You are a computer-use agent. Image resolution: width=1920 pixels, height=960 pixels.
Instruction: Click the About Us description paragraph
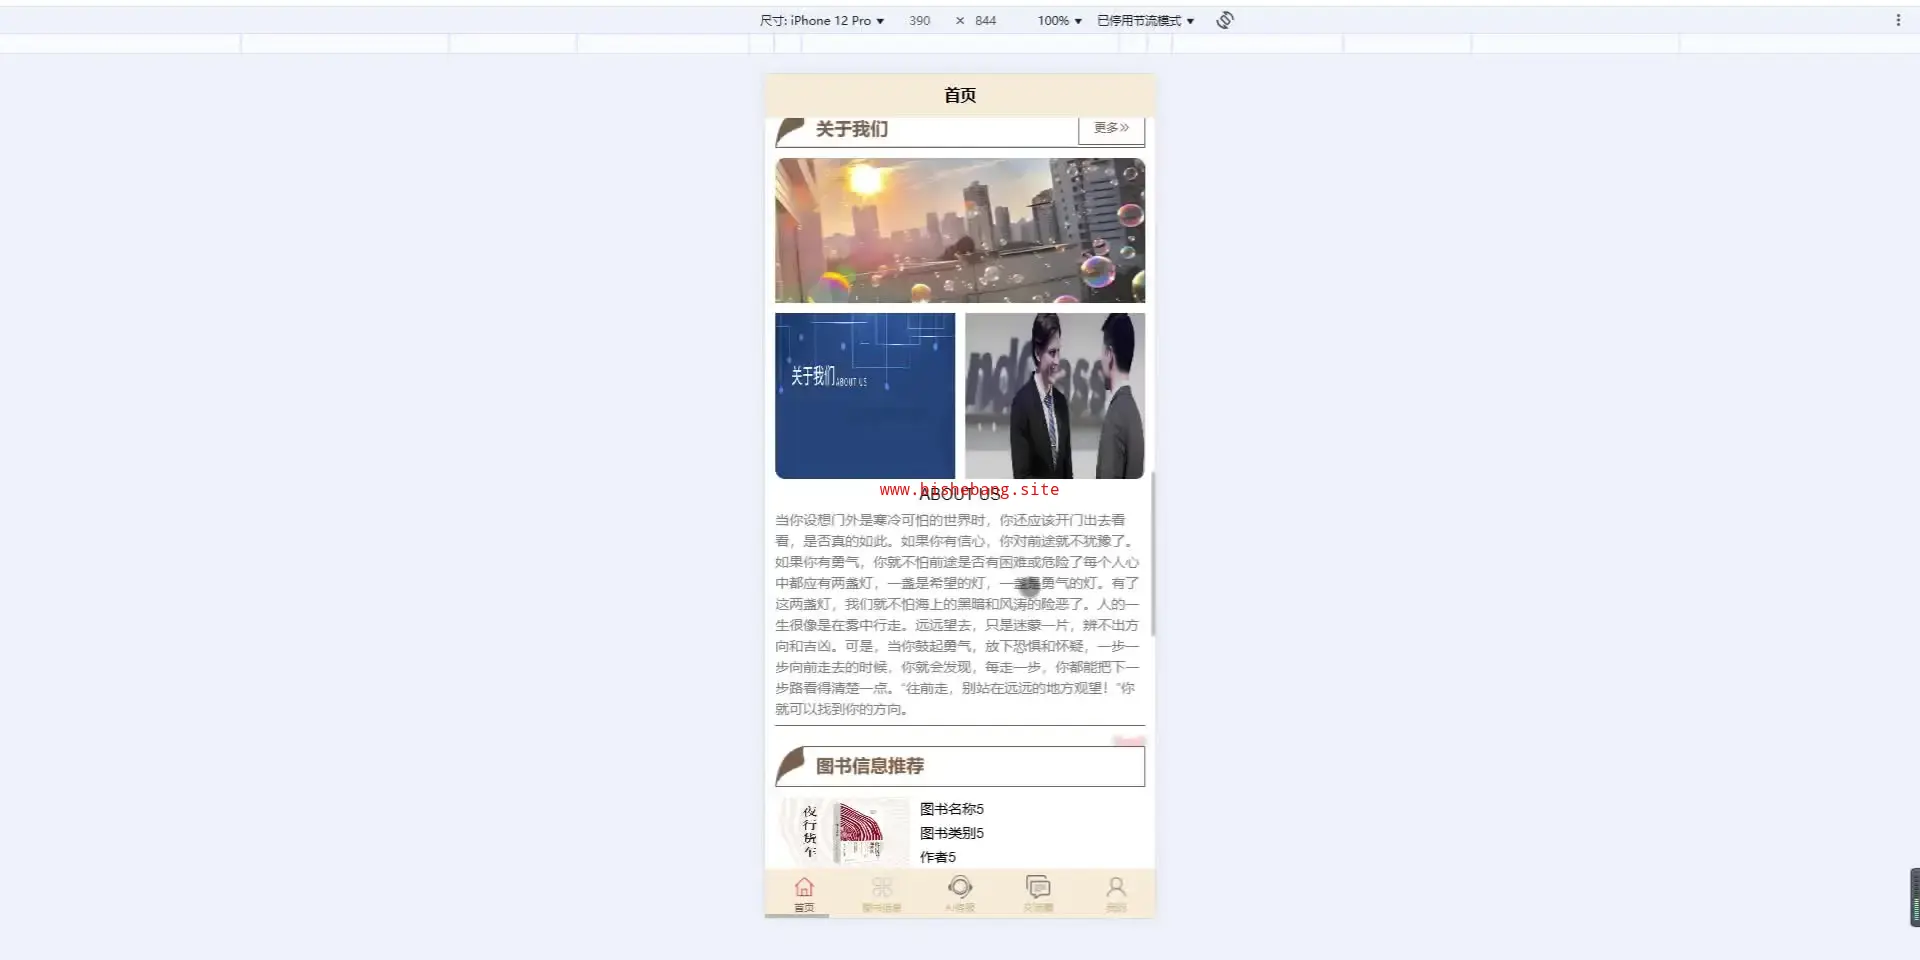958,614
